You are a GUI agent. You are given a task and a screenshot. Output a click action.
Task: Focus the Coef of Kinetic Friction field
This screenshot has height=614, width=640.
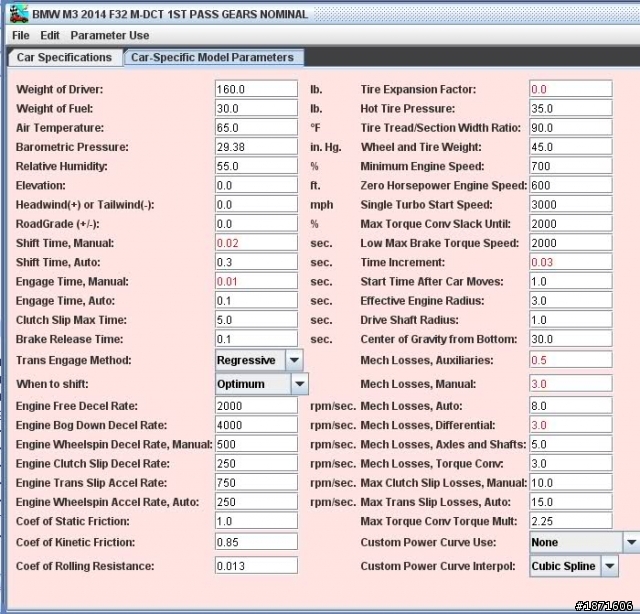pos(256,542)
